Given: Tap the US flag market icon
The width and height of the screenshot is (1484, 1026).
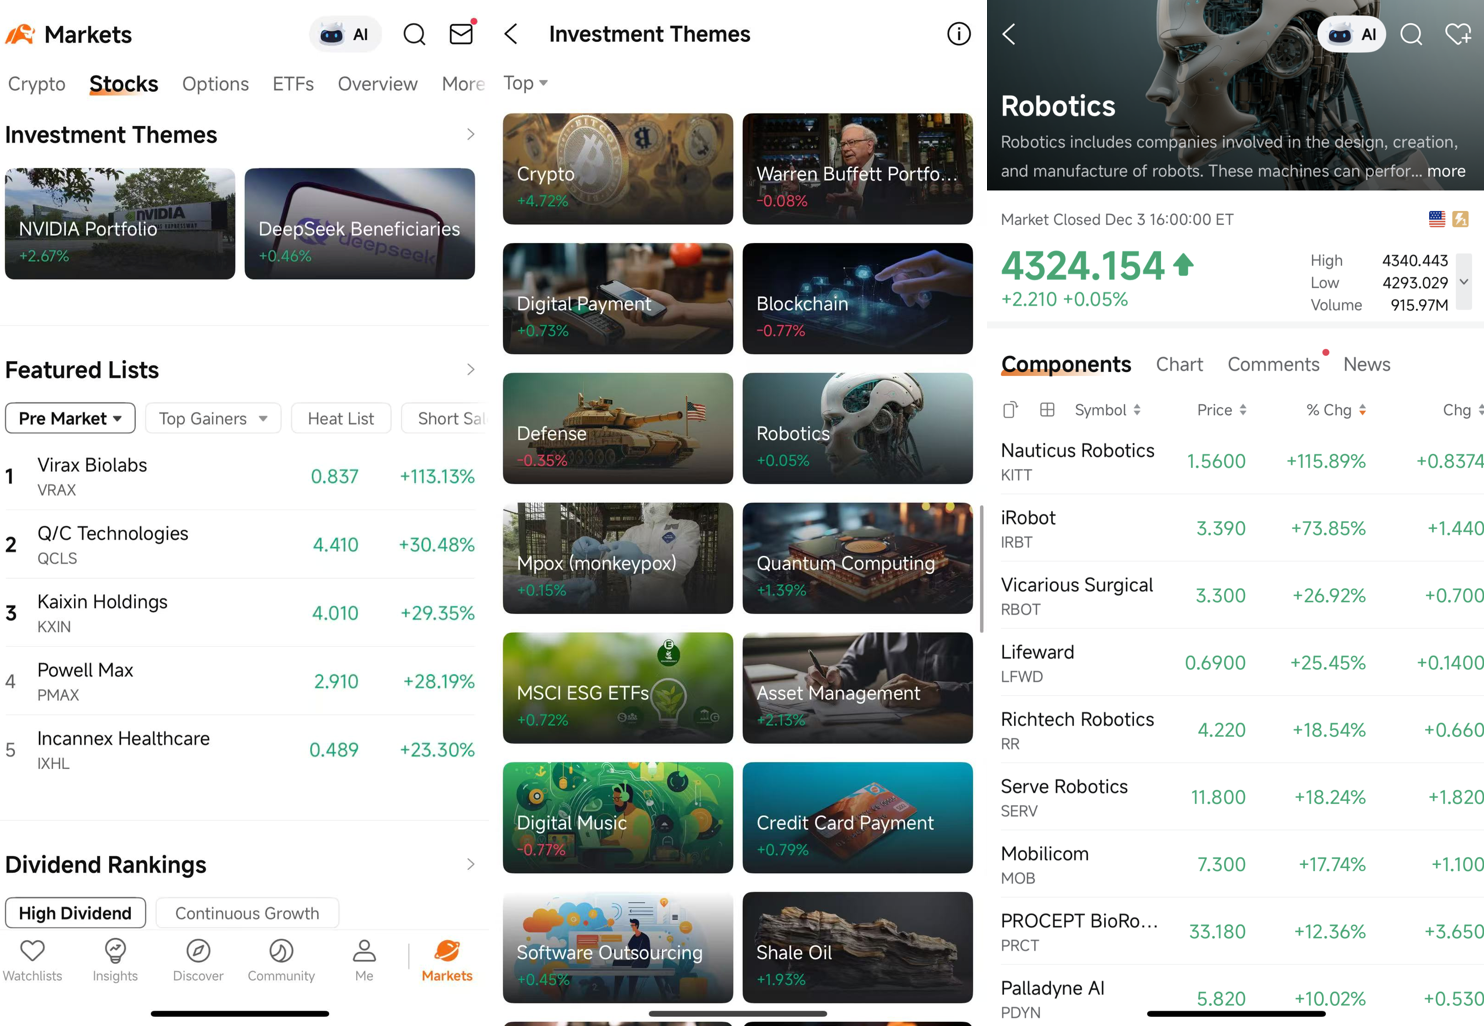Looking at the screenshot, I should [x=1437, y=219].
